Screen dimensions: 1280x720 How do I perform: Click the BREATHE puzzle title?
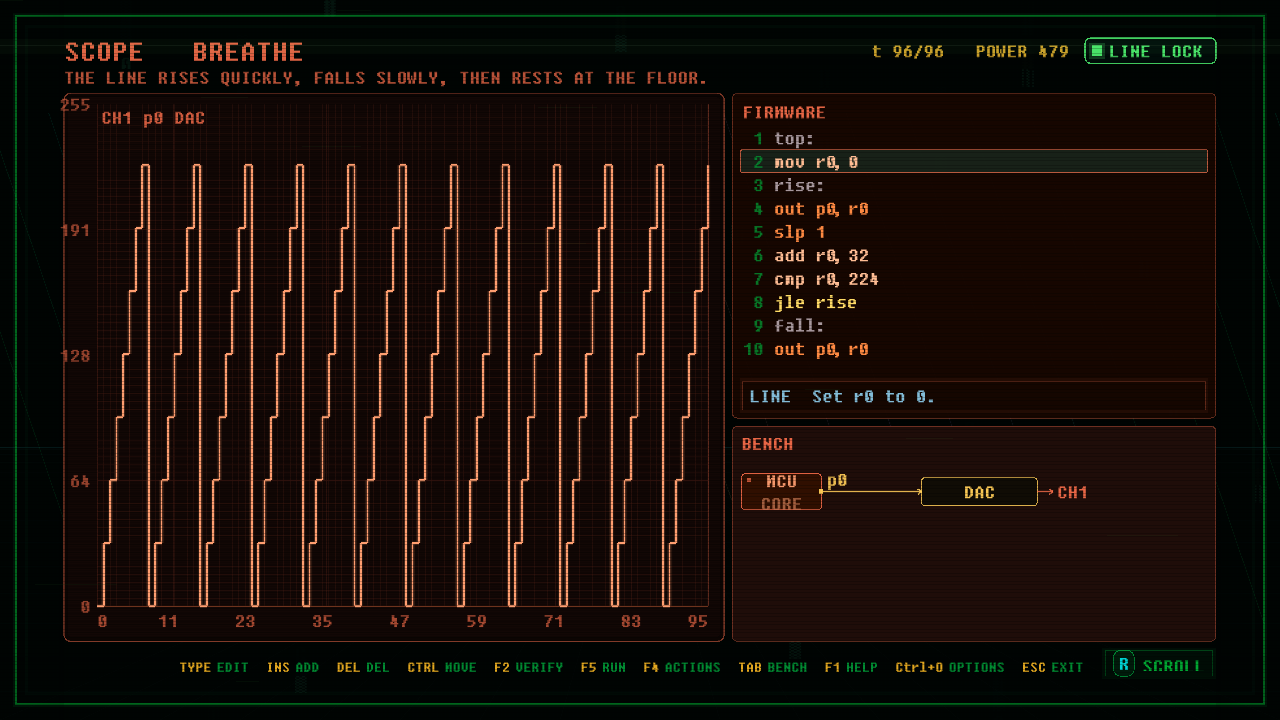tap(248, 52)
